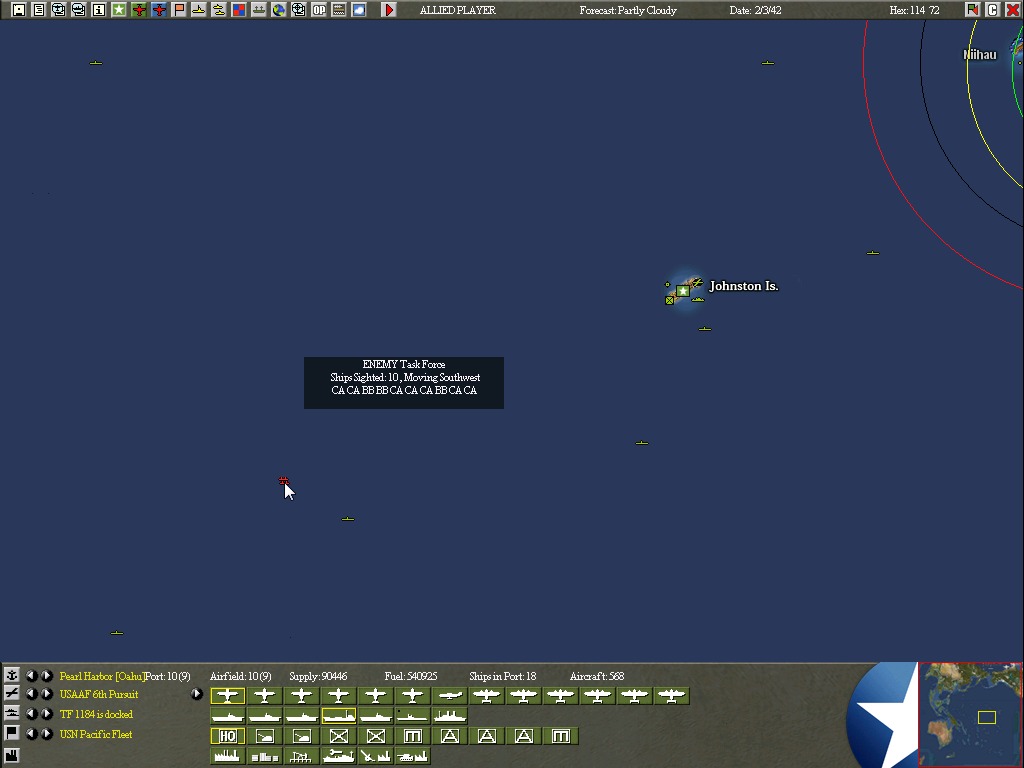Click the ship icon beside TF 1184 row

pyautogui.click(x=12, y=713)
